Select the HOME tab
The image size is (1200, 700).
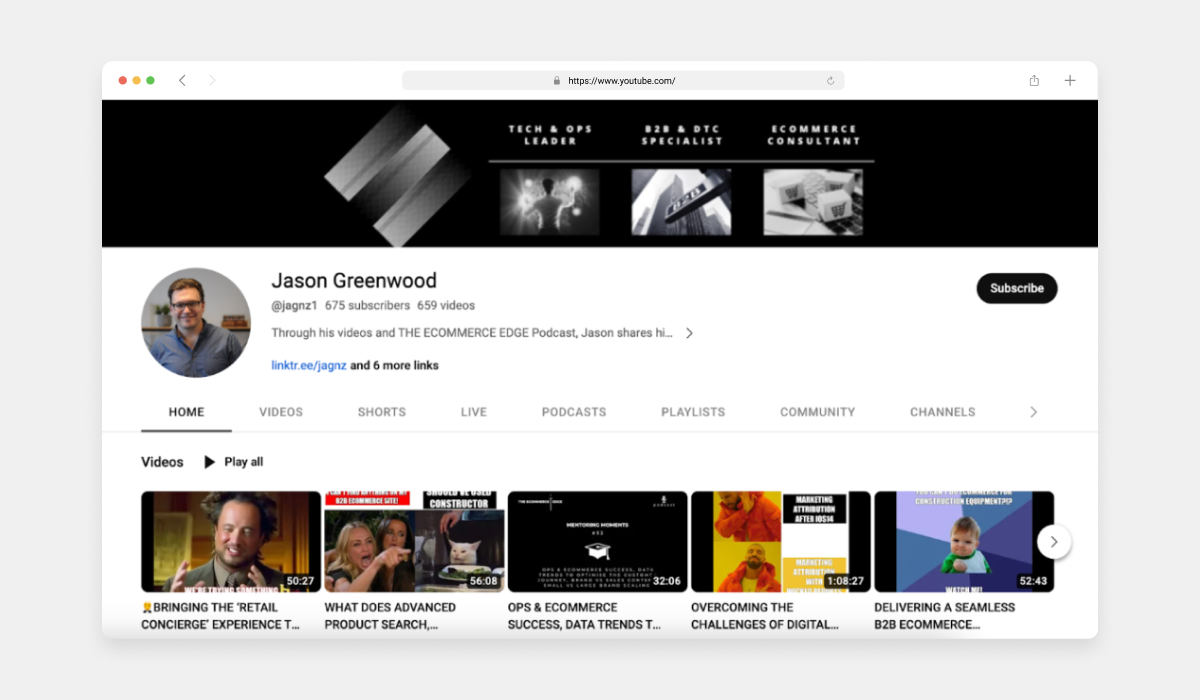tap(187, 412)
